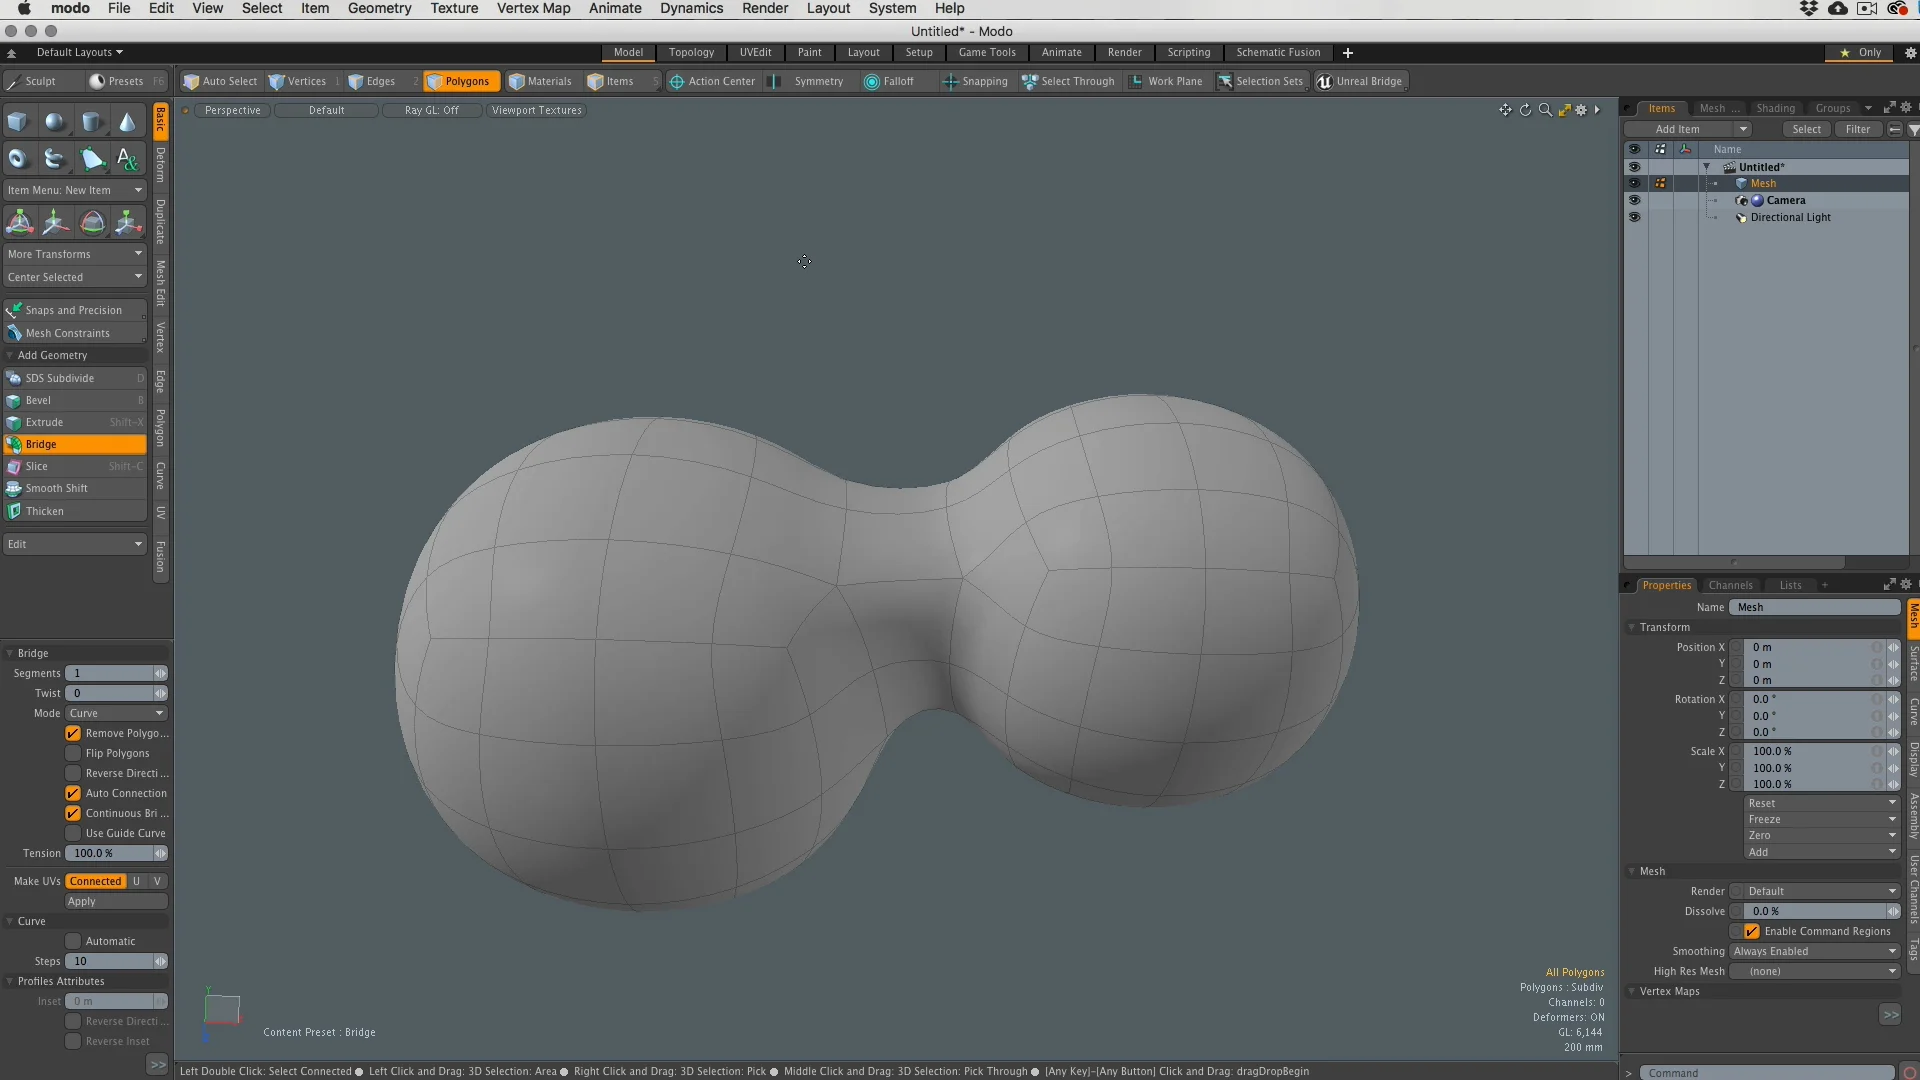Click the viewport rotate control icon

[1525, 110]
